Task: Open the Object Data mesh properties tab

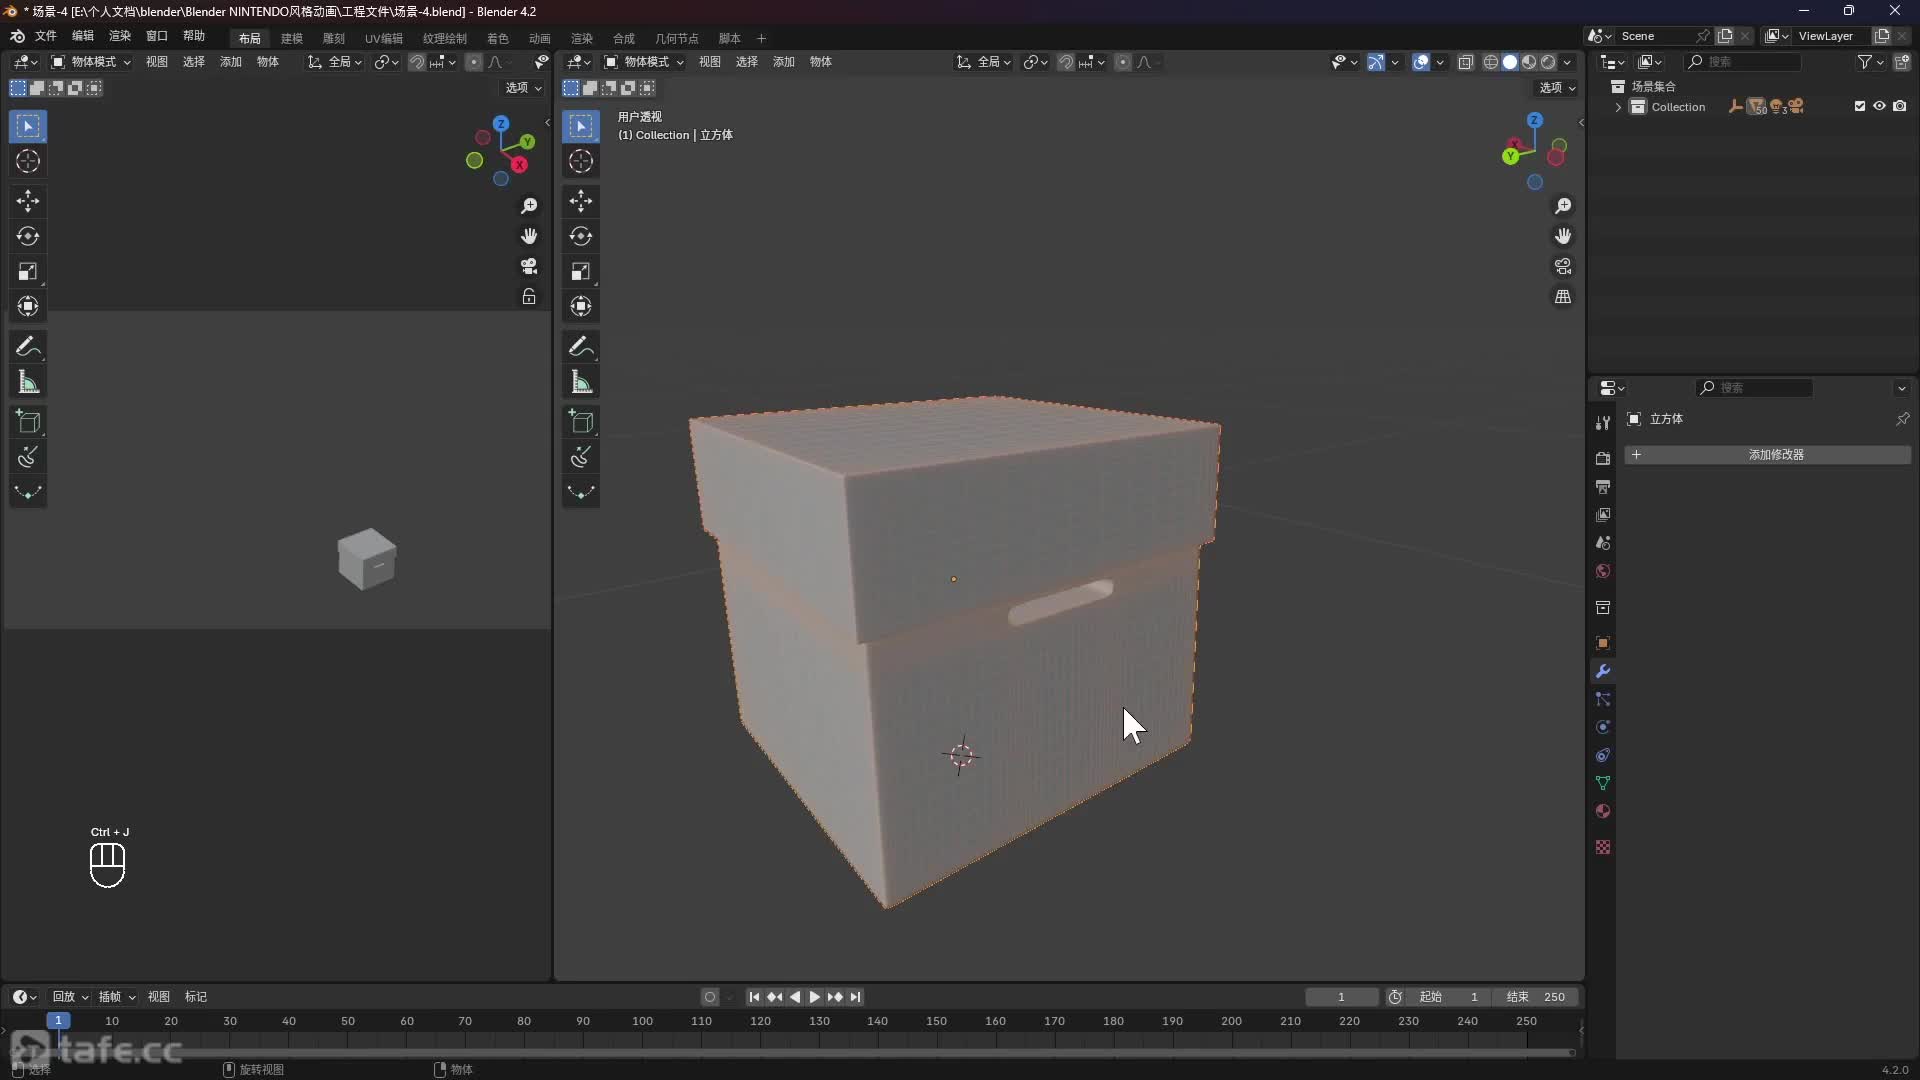Action: coord(1603,783)
